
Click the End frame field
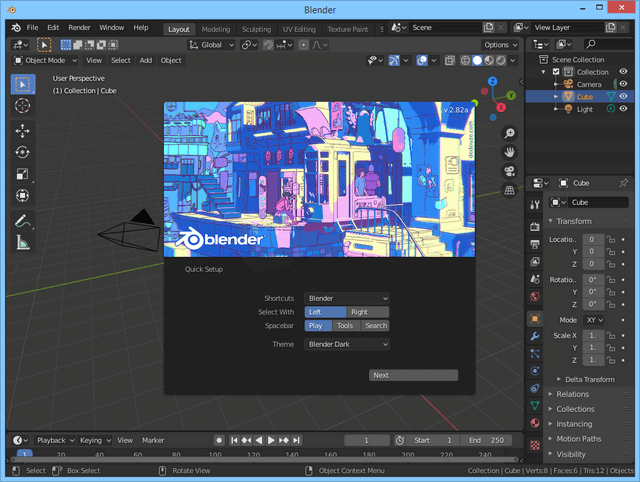click(487, 440)
